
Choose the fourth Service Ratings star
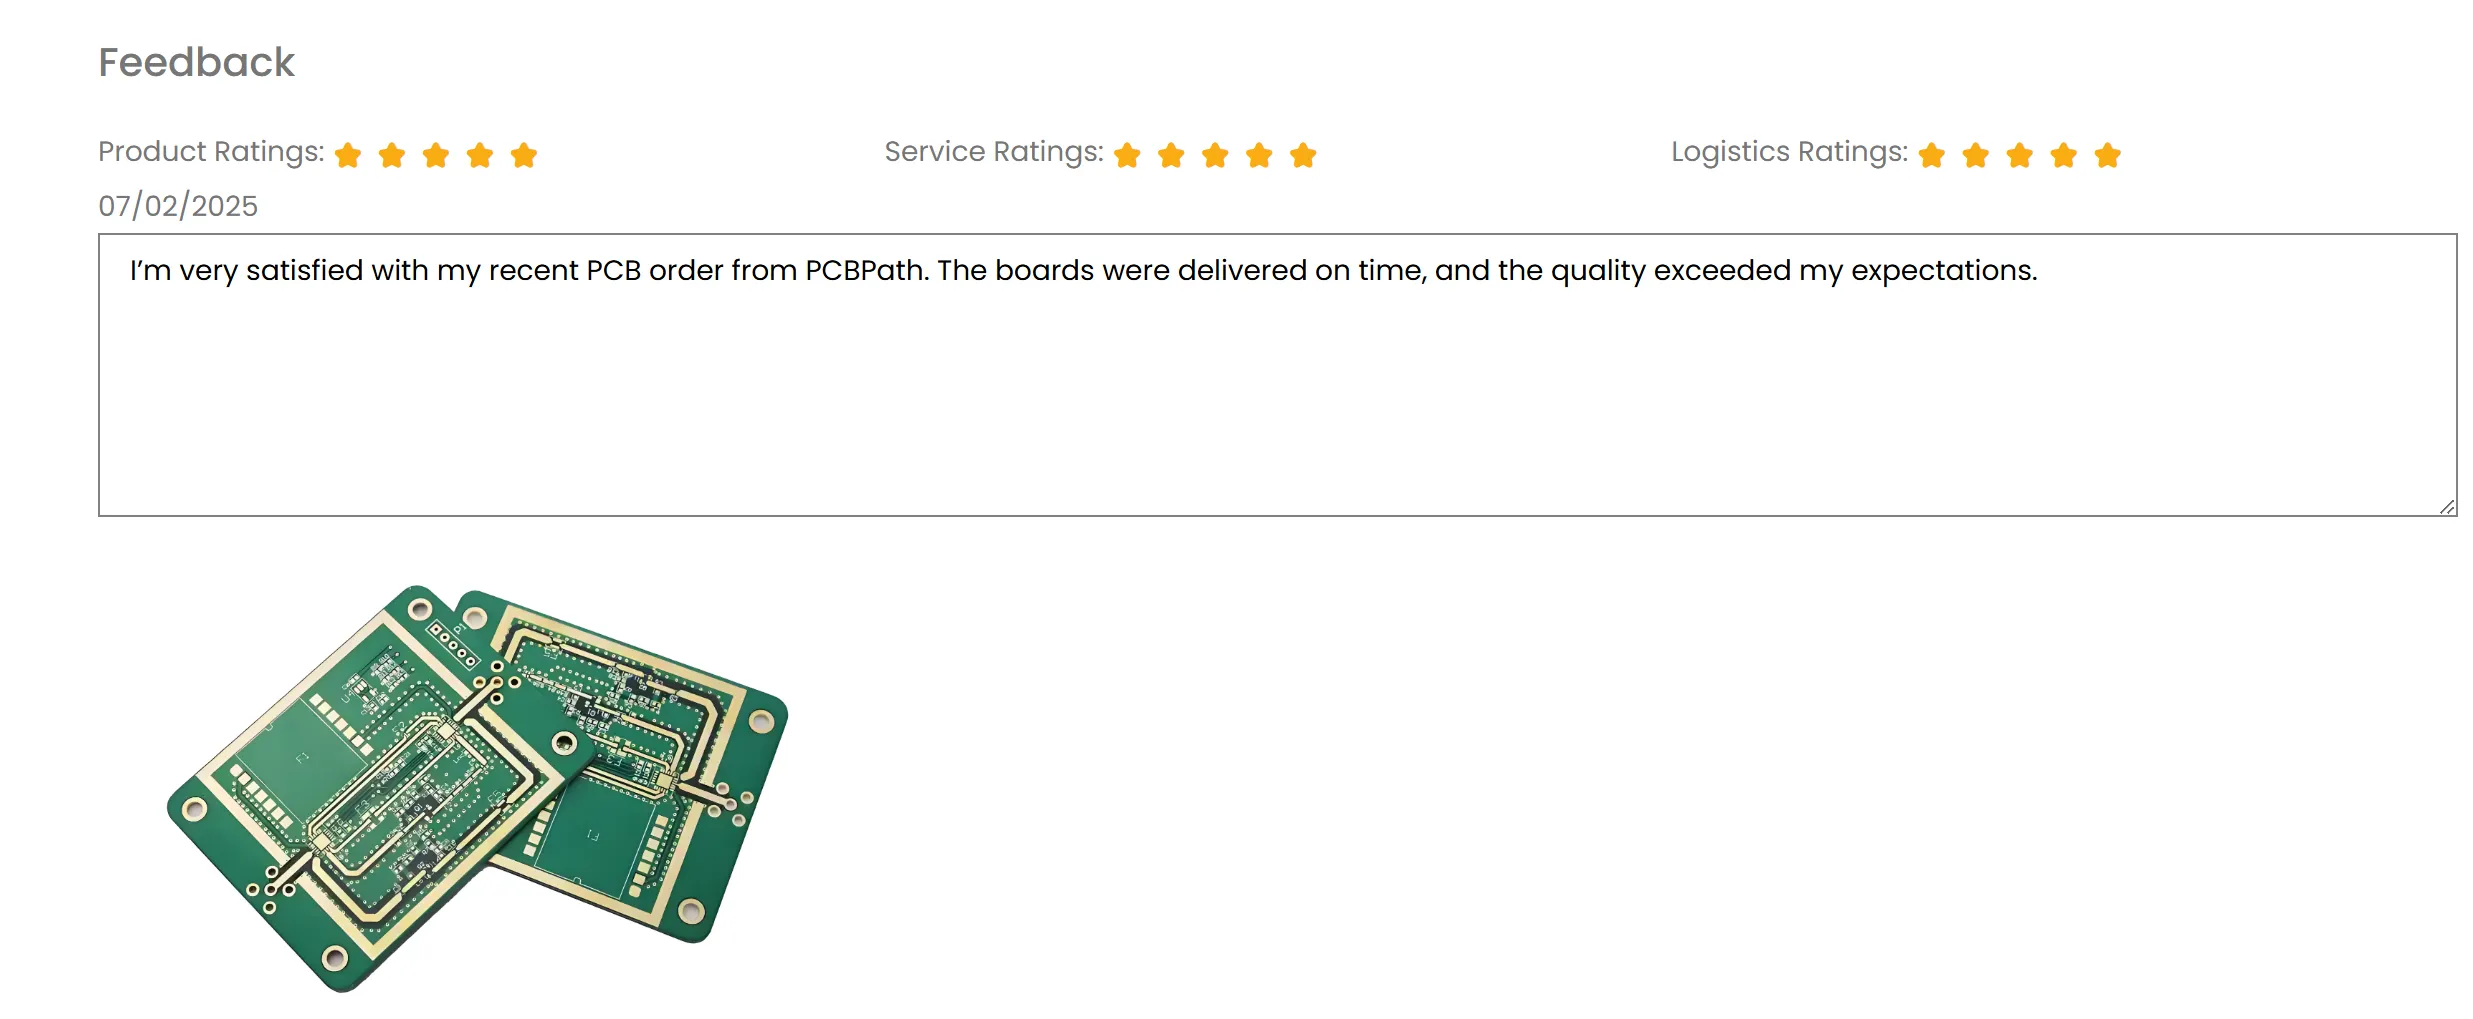(x=1259, y=155)
